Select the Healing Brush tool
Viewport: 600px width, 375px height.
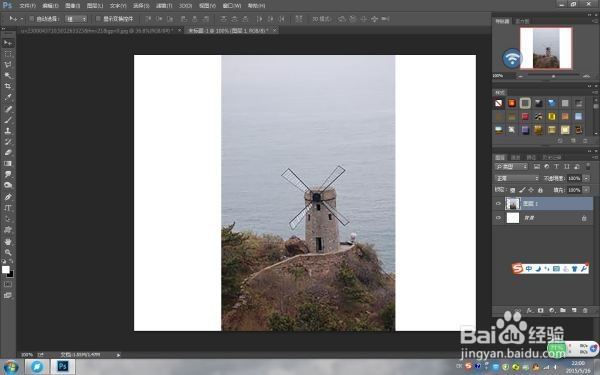(8, 109)
